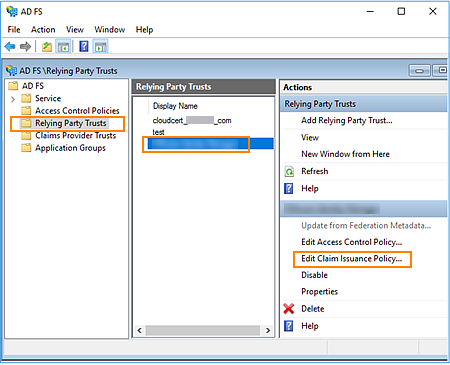
Task: Click Refresh action text
Action: [x=315, y=171]
